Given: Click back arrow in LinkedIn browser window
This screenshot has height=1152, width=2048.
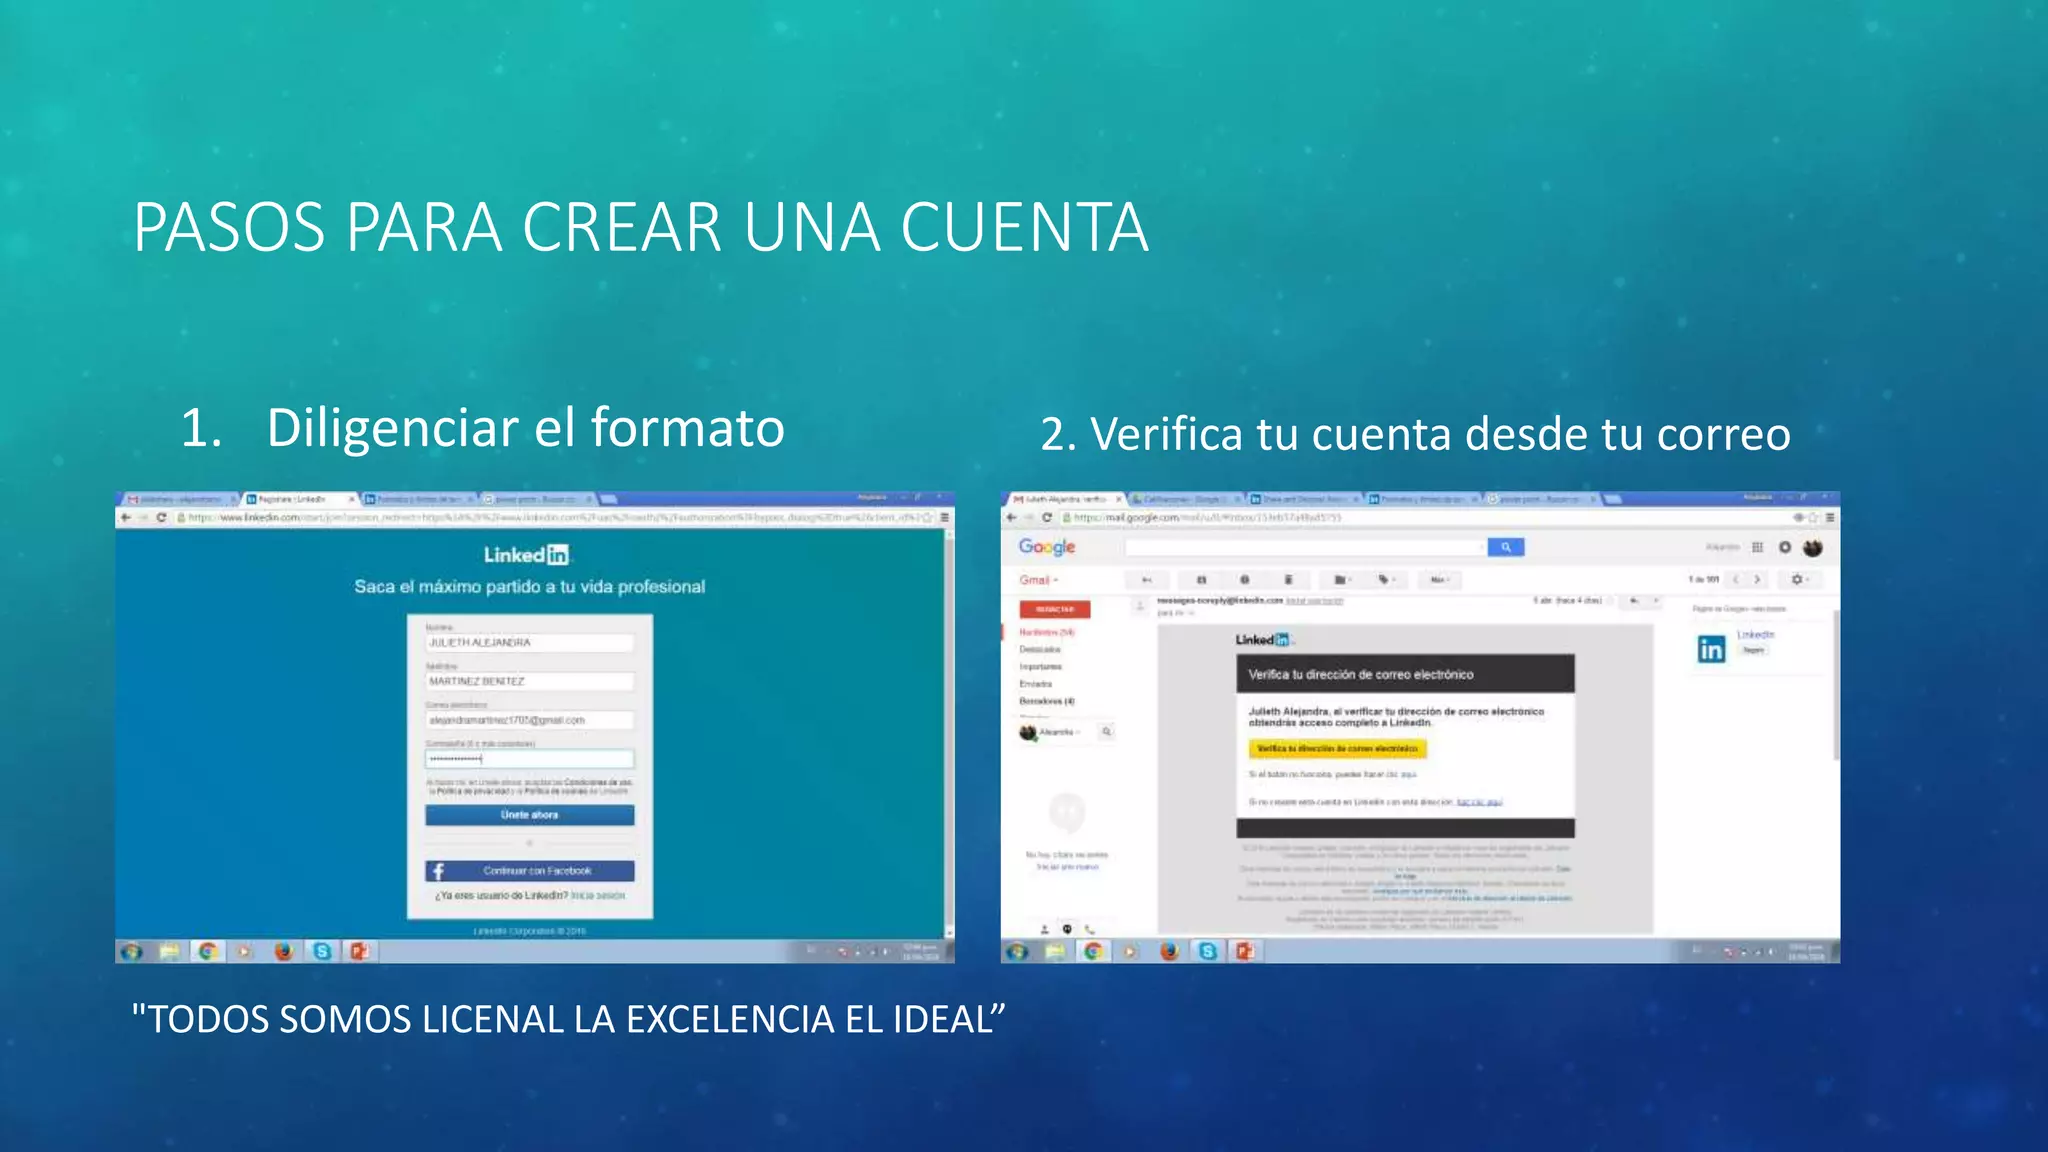Looking at the screenshot, I should point(125,518).
